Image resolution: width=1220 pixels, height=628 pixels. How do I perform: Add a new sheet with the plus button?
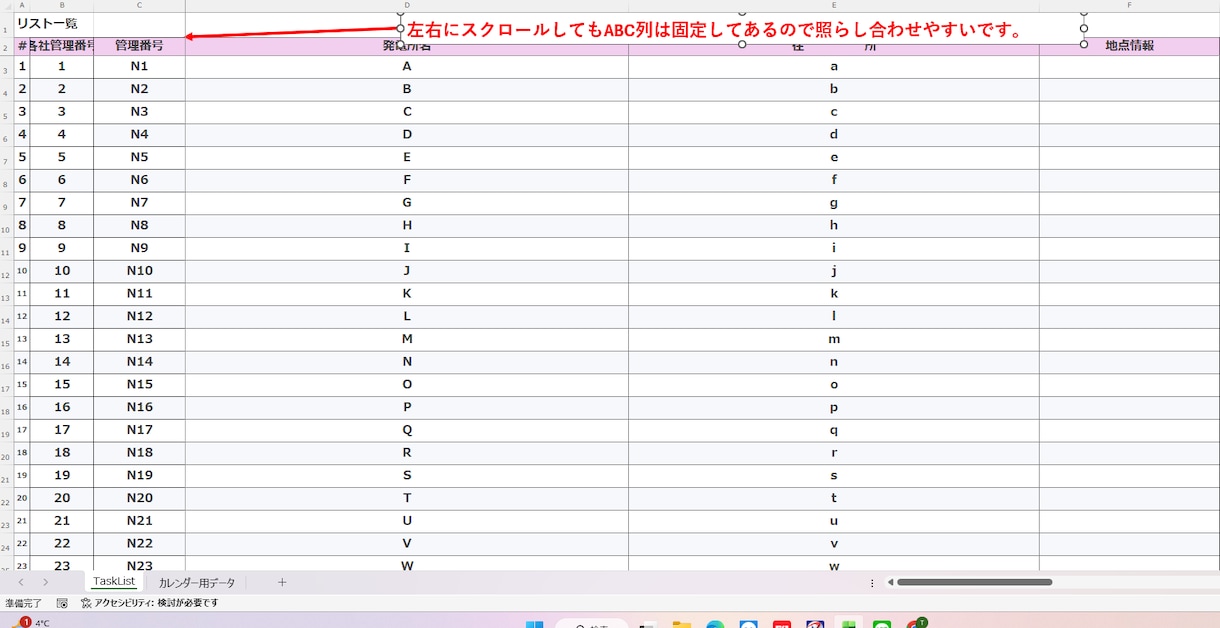282,582
